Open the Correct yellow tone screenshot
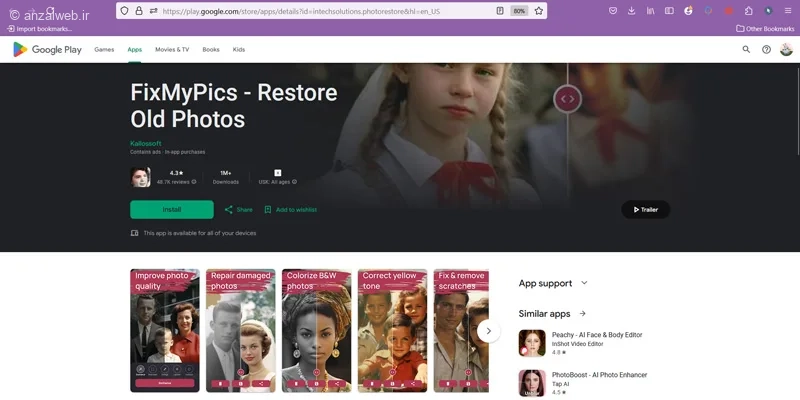Image resolution: width=800 pixels, height=400 pixels. [392, 331]
